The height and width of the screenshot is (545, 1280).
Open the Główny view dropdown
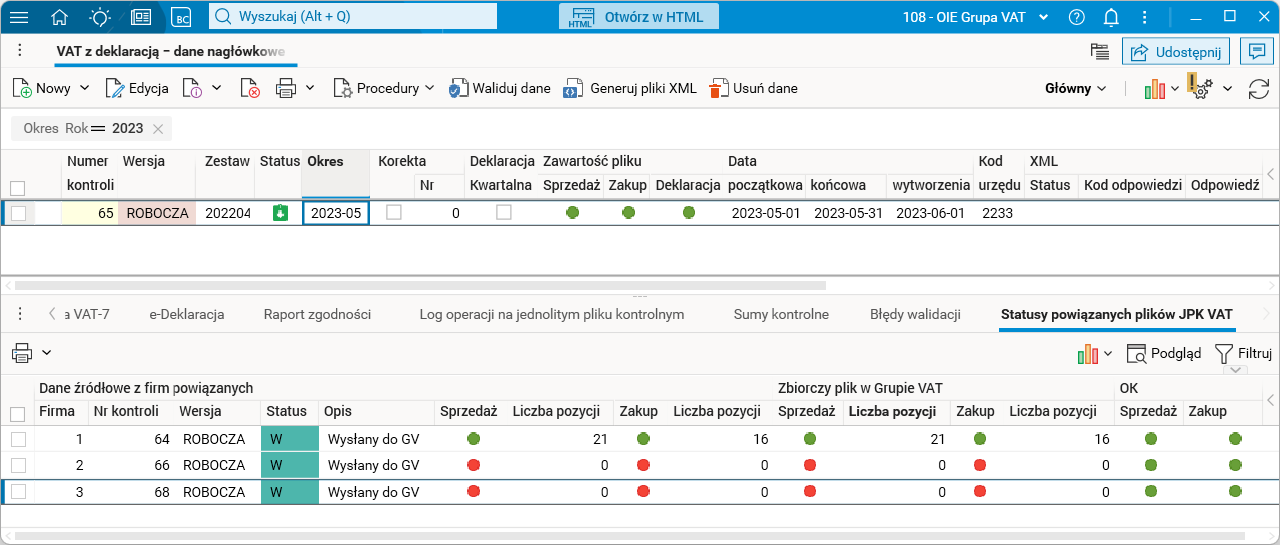(x=1076, y=88)
